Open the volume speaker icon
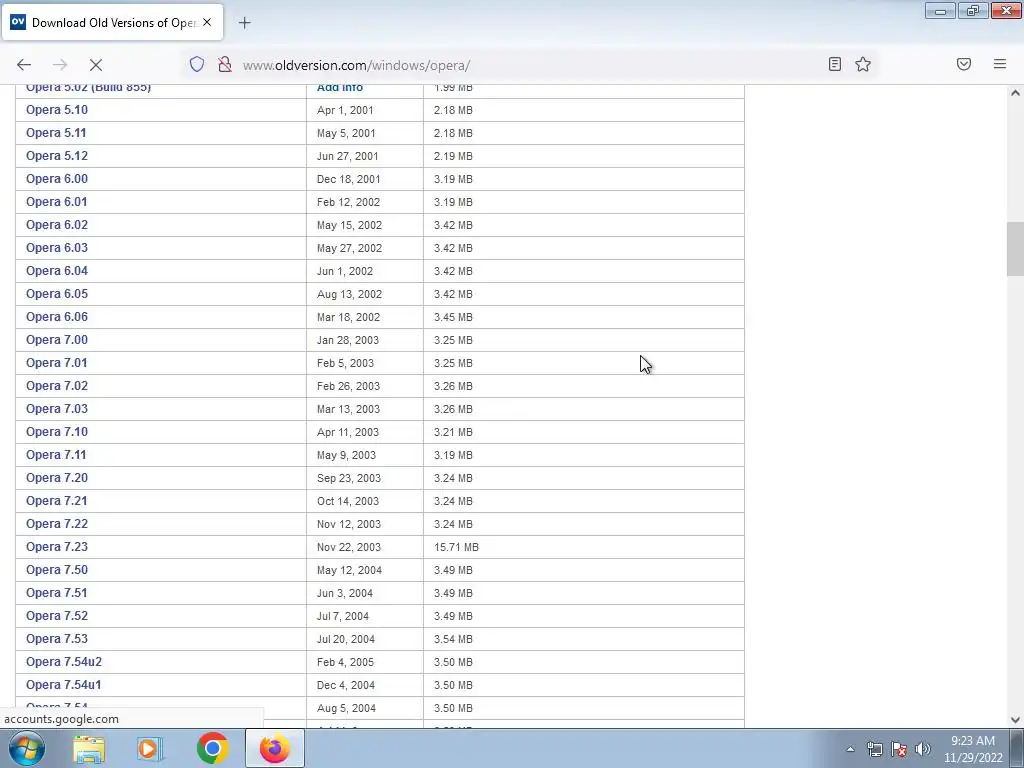 coord(923,749)
